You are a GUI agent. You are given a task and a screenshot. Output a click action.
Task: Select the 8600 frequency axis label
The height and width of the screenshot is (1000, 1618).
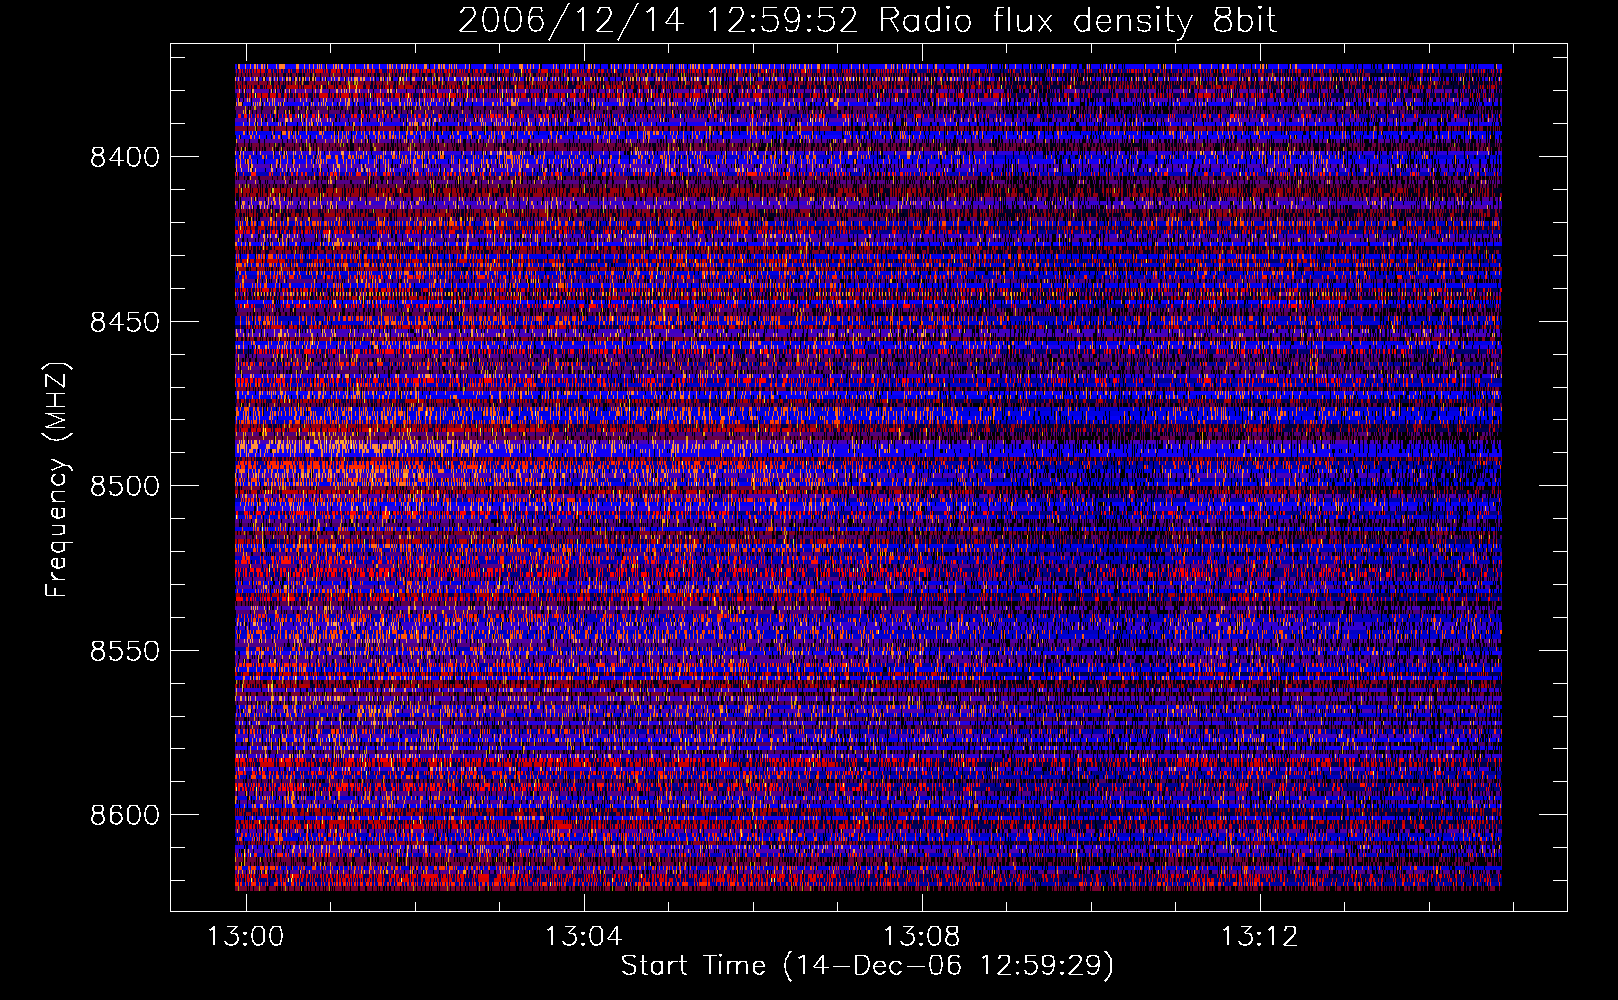124,815
